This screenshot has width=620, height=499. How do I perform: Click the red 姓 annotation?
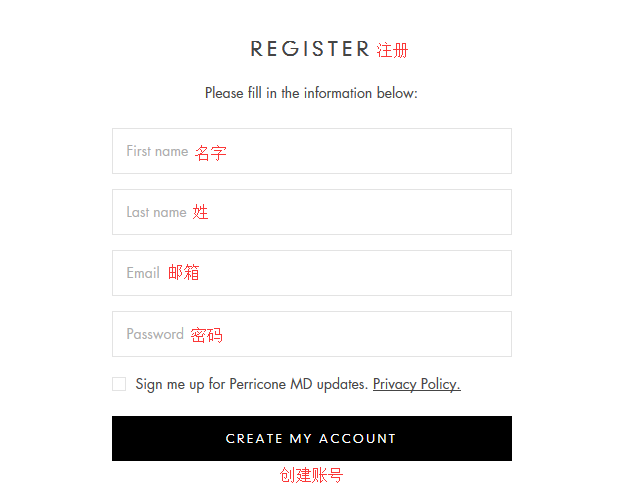(201, 212)
